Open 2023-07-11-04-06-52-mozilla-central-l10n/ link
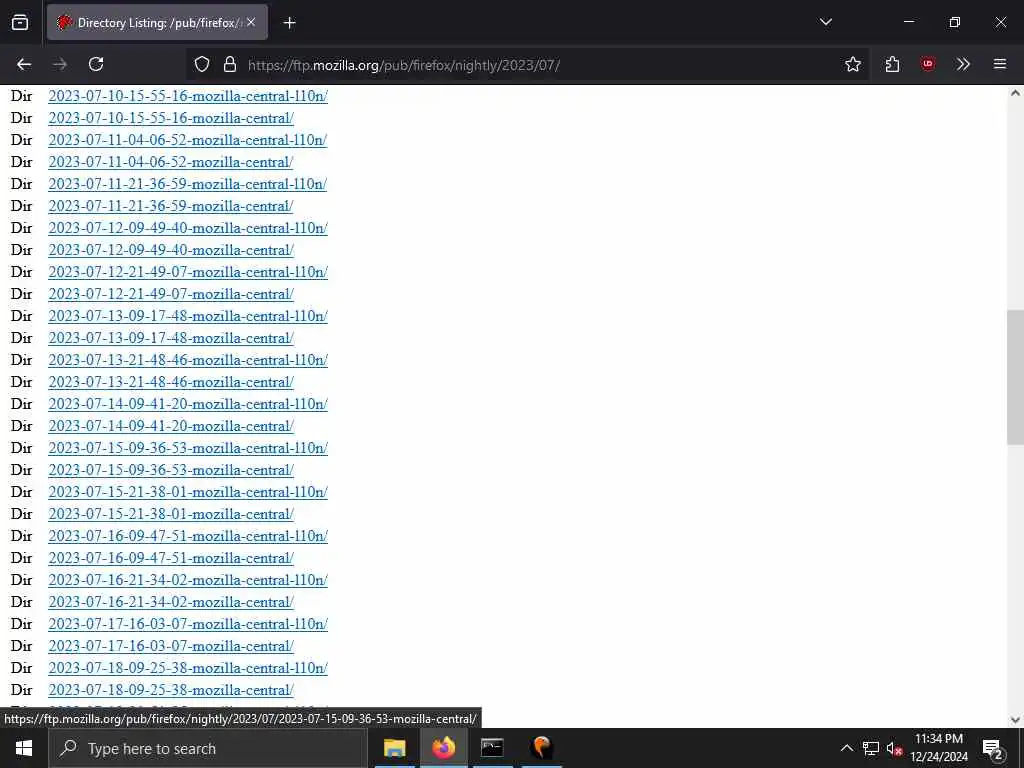Image resolution: width=1024 pixels, height=768 pixels. click(188, 140)
